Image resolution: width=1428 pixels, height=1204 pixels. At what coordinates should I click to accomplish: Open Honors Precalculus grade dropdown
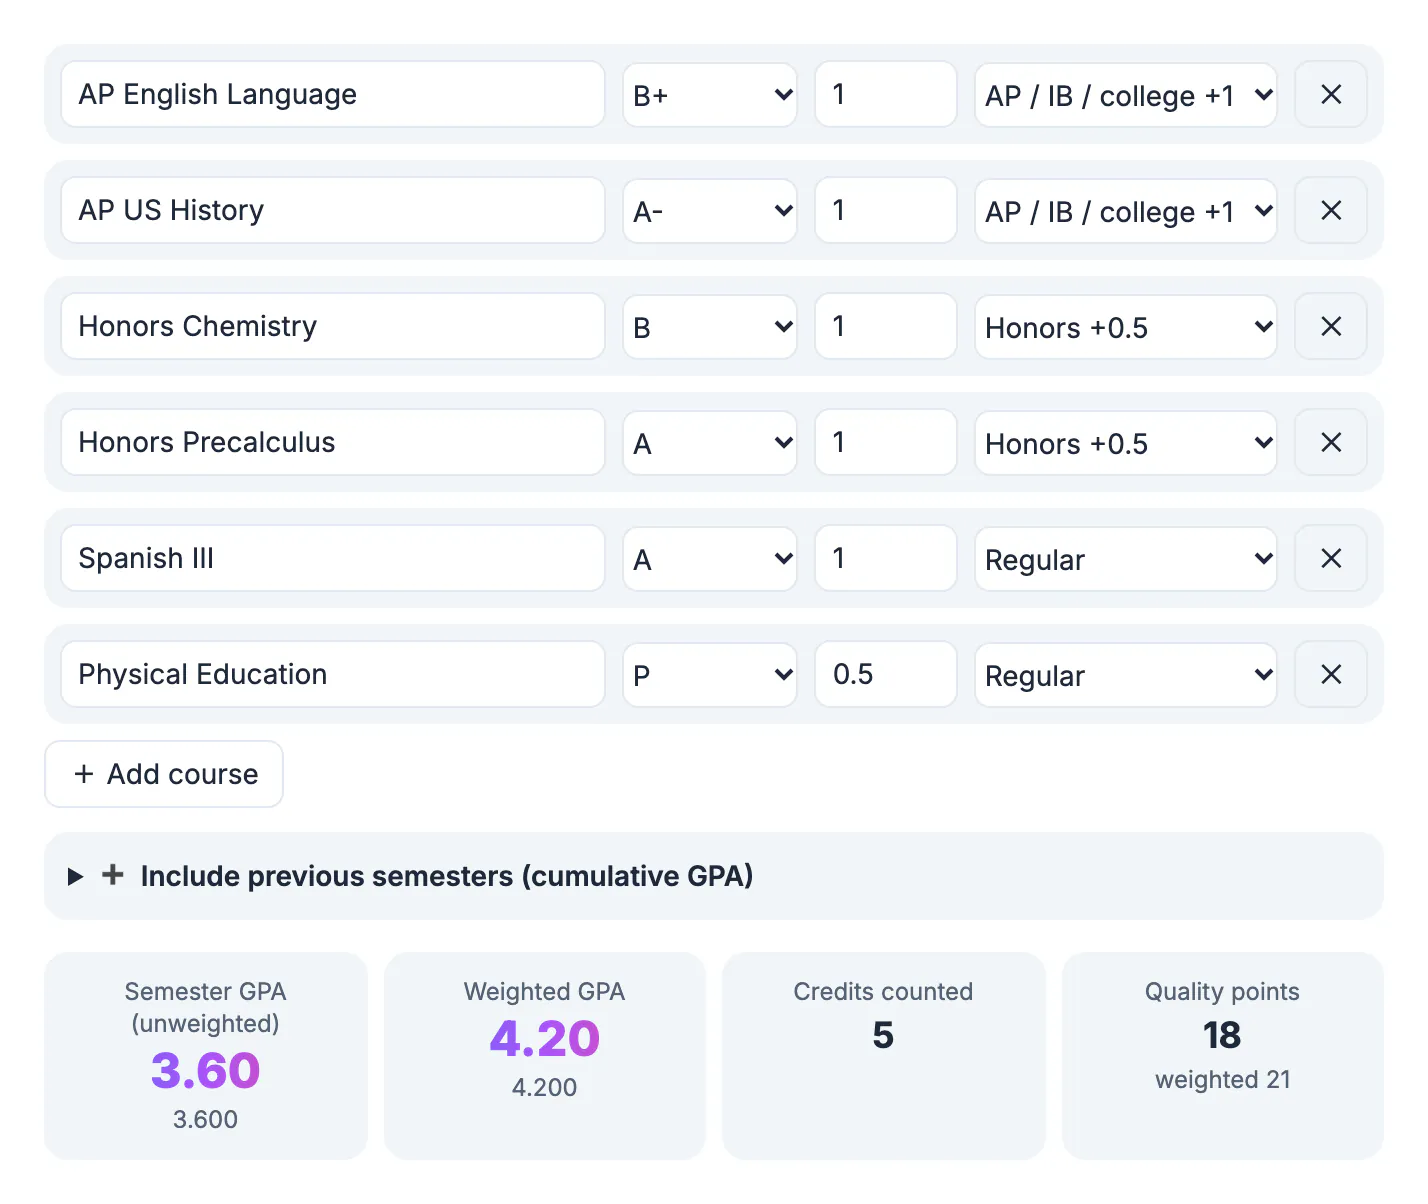click(710, 443)
